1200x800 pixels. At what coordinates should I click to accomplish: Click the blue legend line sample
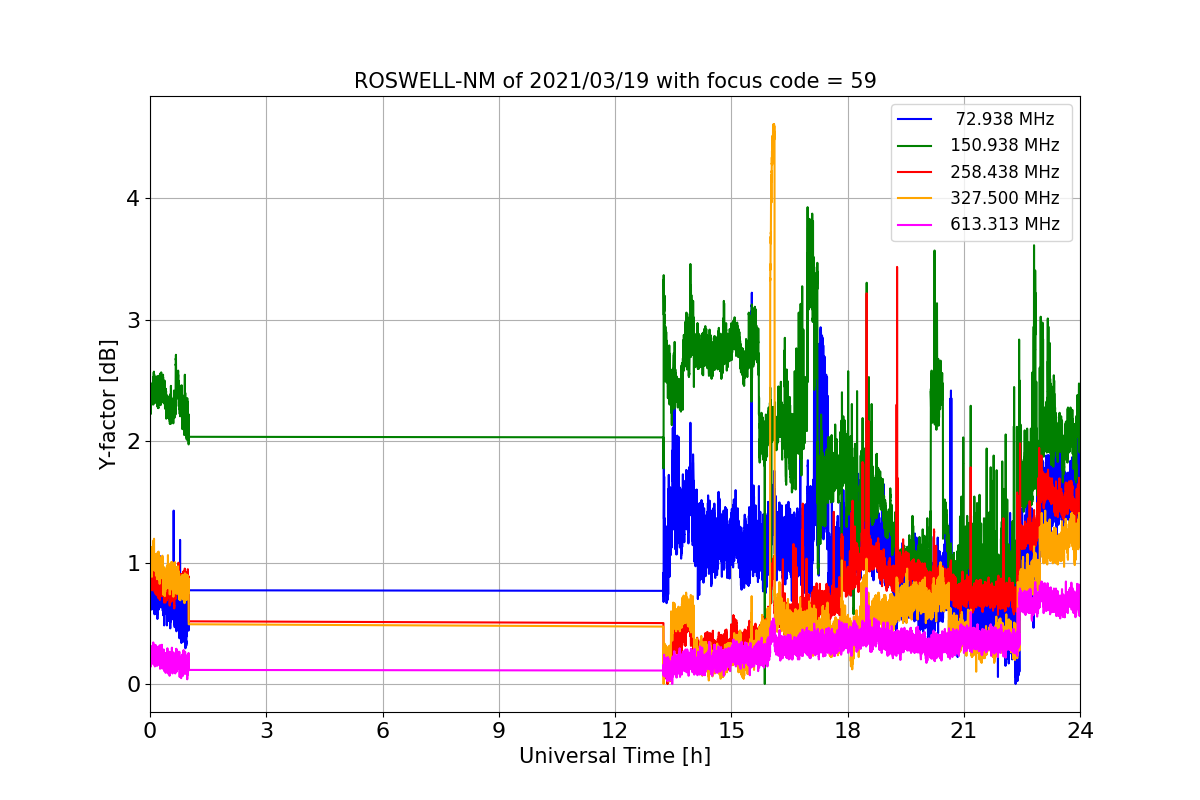(x=915, y=119)
